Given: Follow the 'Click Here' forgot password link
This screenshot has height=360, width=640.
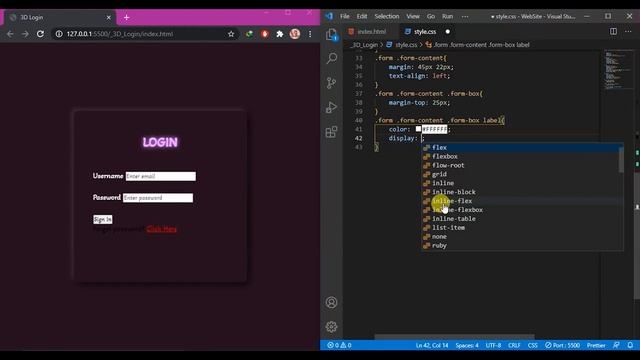Looking at the screenshot, I should pyautogui.click(x=162, y=229).
